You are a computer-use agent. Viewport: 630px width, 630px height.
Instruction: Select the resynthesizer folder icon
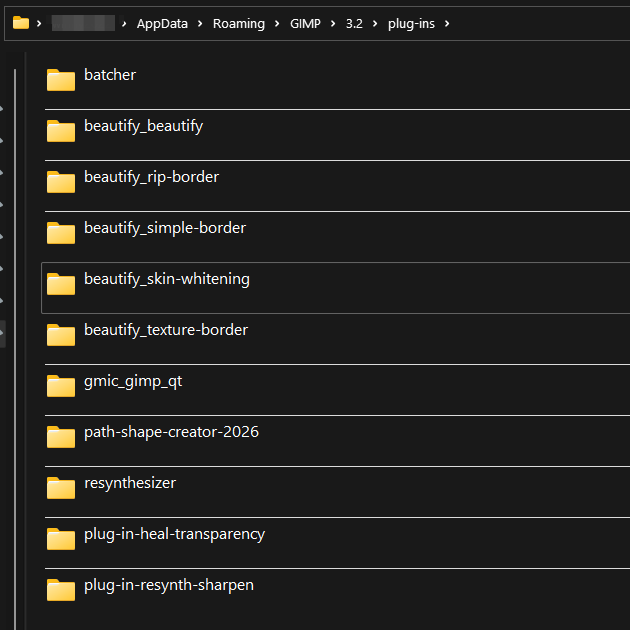61,488
